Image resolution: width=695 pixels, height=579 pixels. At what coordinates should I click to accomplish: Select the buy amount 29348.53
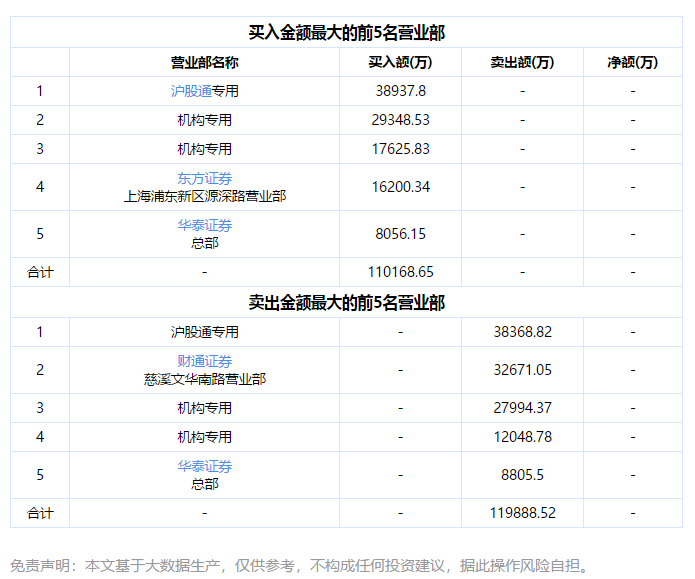(x=401, y=120)
